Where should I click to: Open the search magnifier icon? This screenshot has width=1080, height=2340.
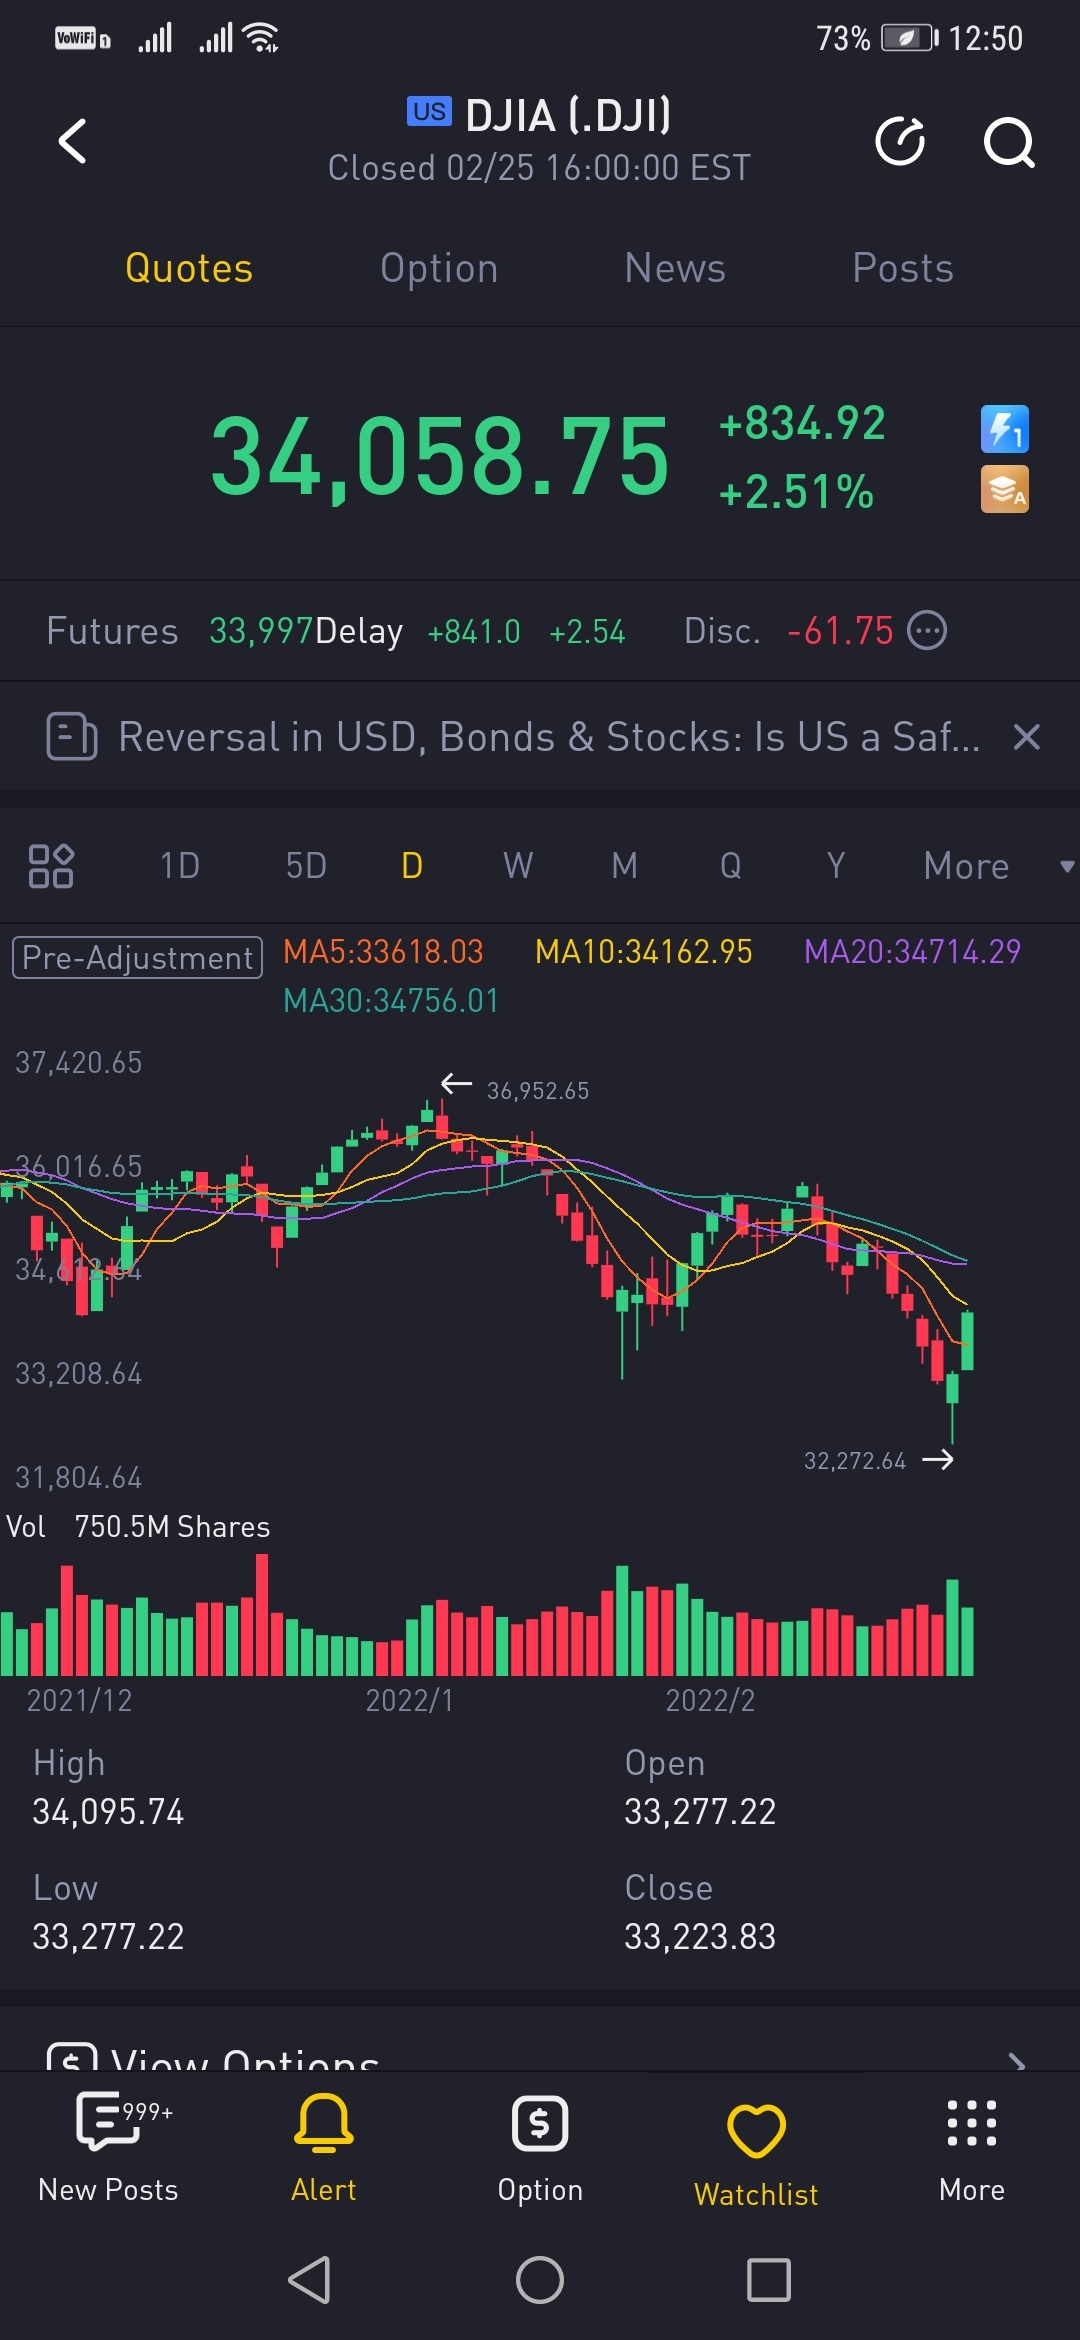(1008, 142)
